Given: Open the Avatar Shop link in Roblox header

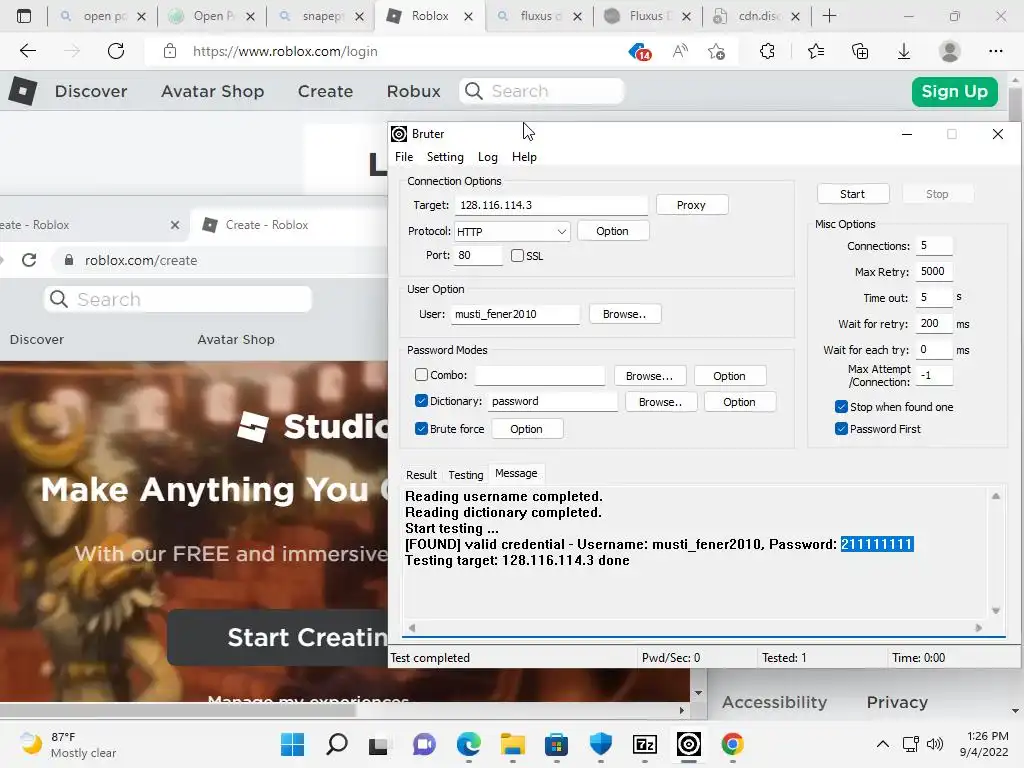Looking at the screenshot, I should (212, 91).
